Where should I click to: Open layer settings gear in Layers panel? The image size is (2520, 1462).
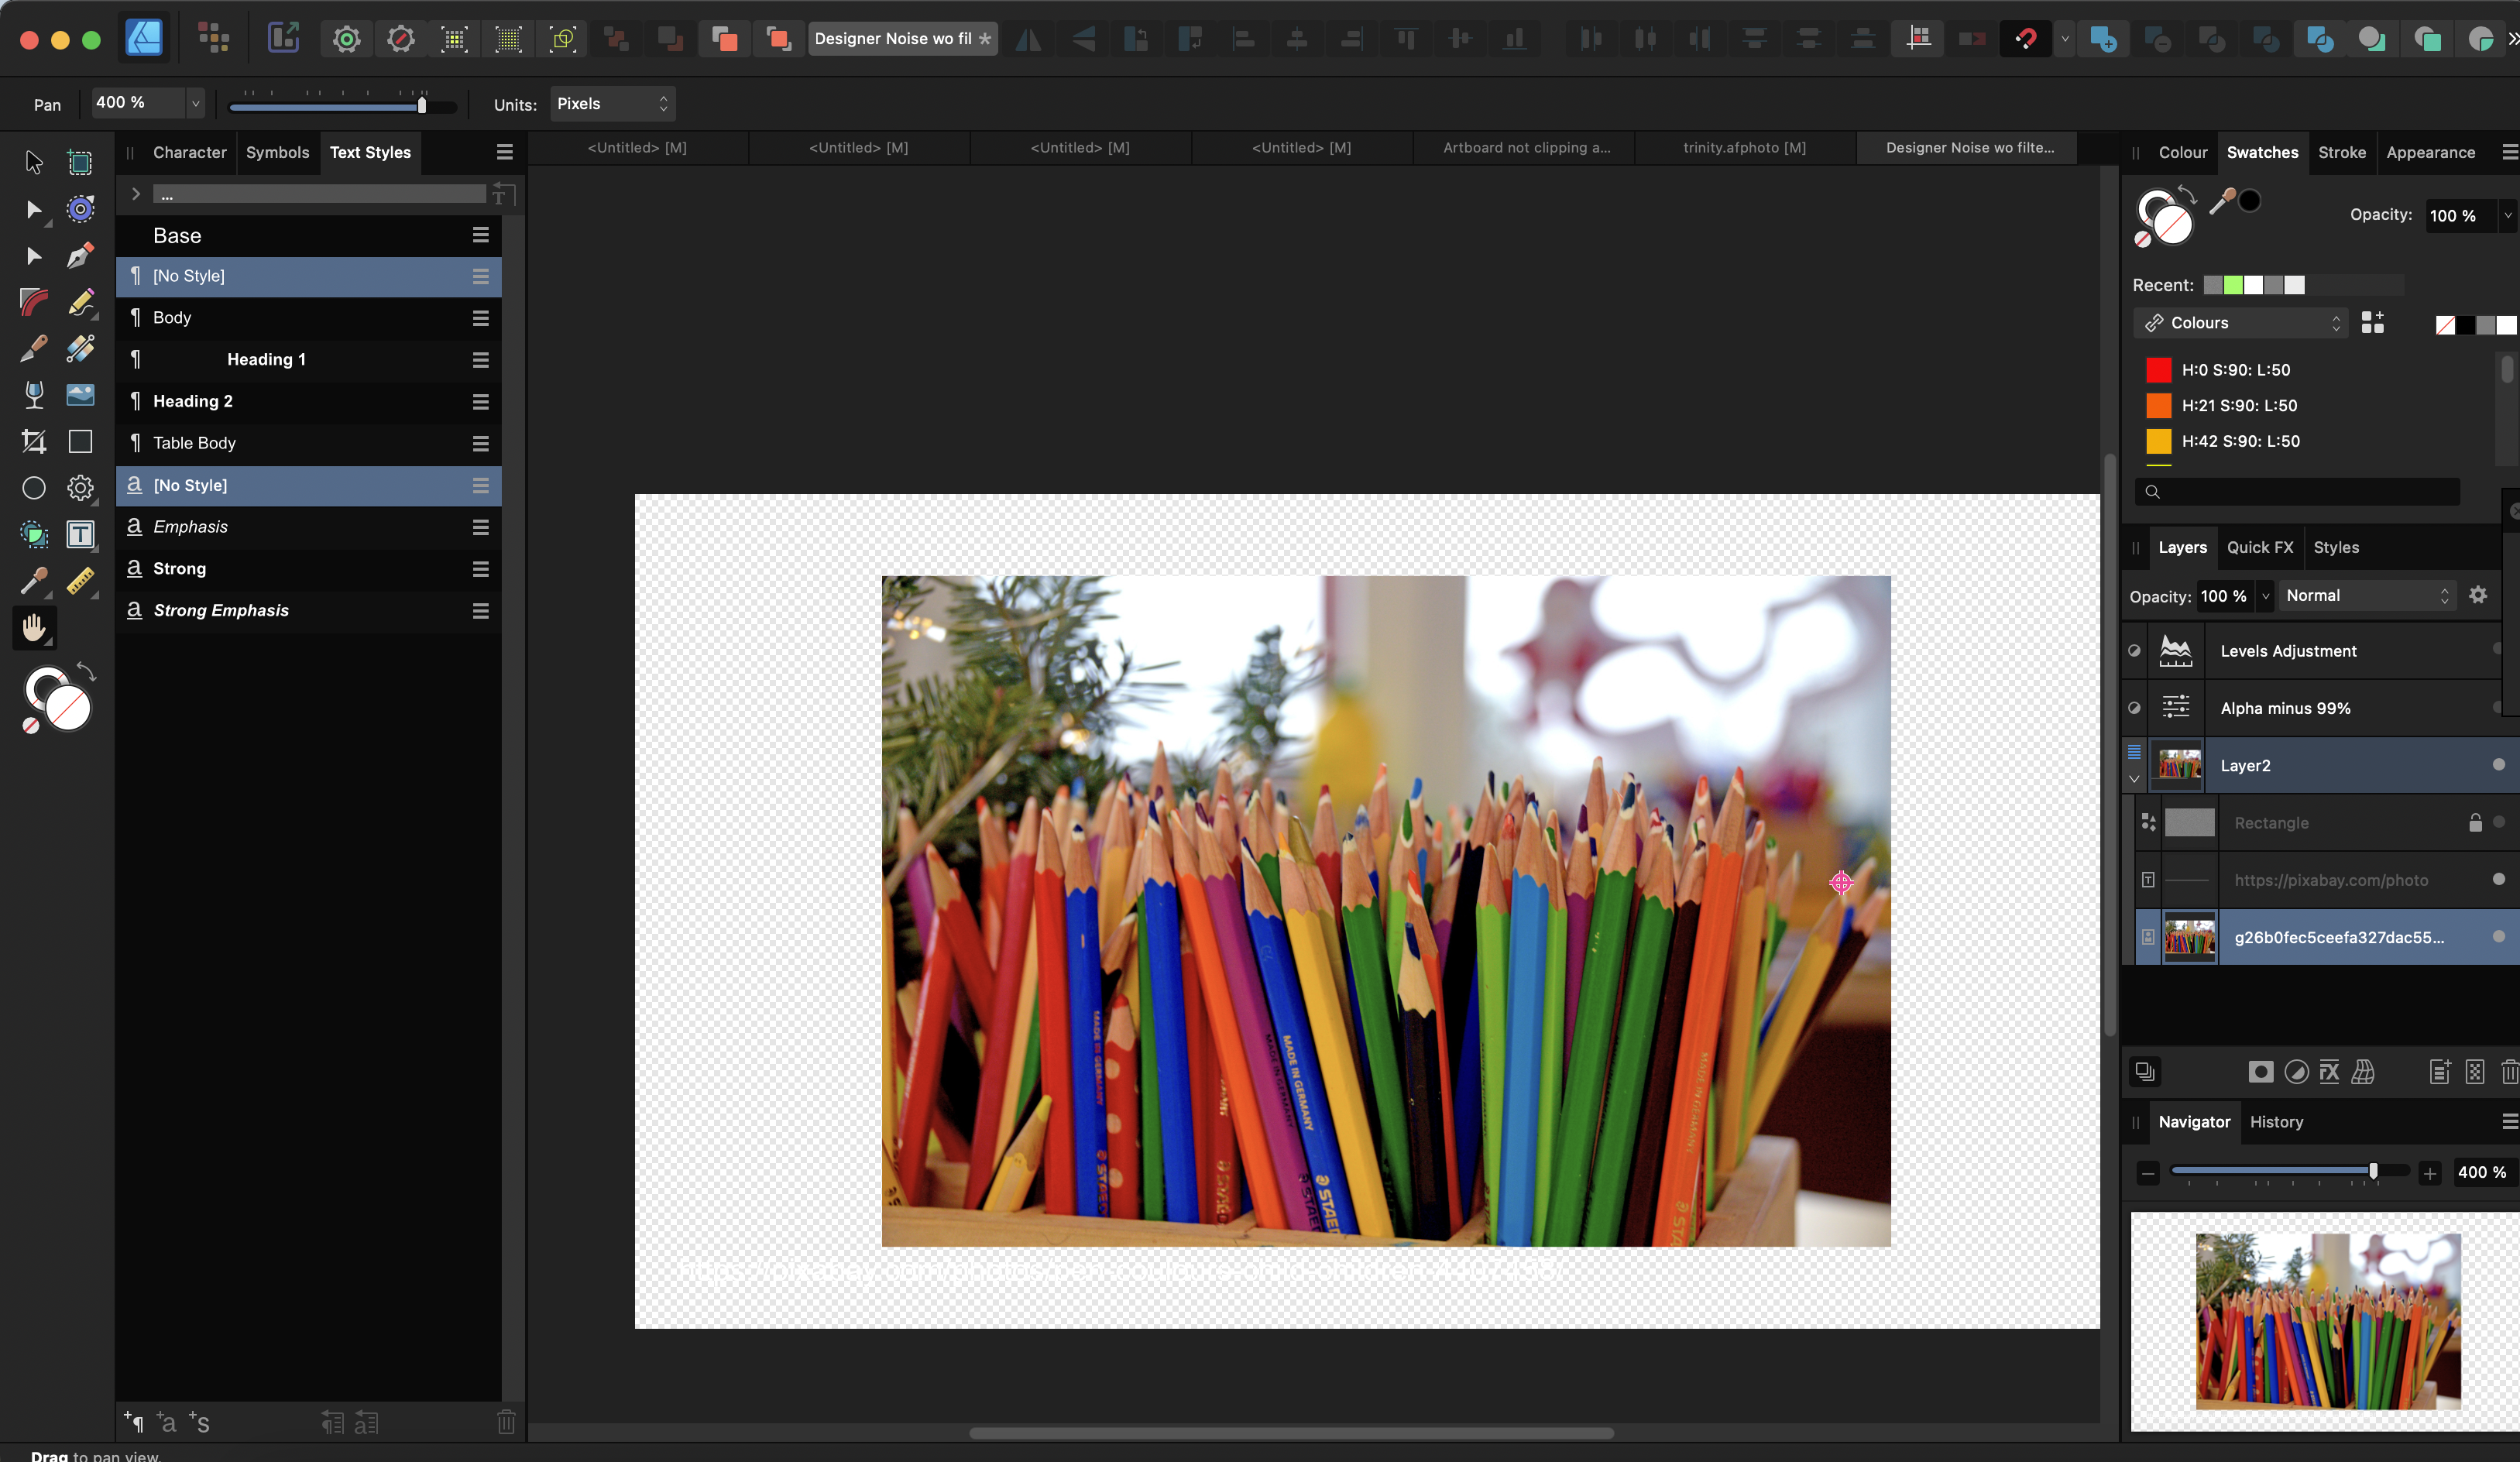point(2478,595)
